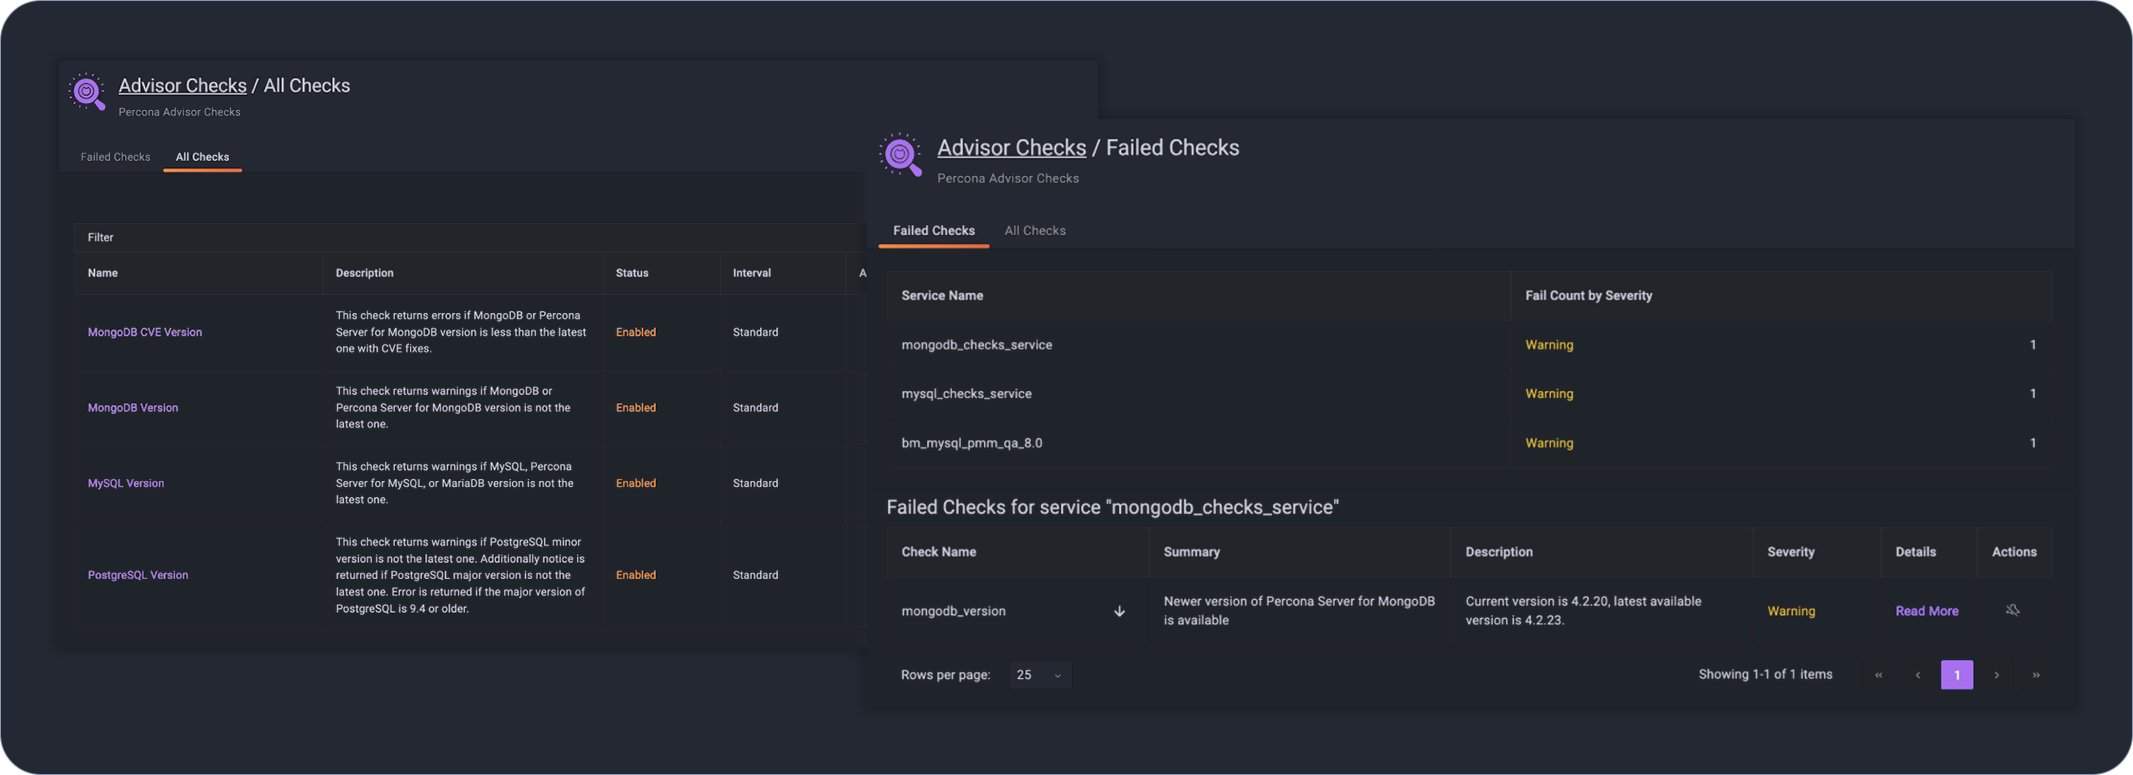Image resolution: width=2133 pixels, height=775 pixels.
Task: Click the Advisor Checks logo icon in Failed Checks window
Action: [x=900, y=155]
